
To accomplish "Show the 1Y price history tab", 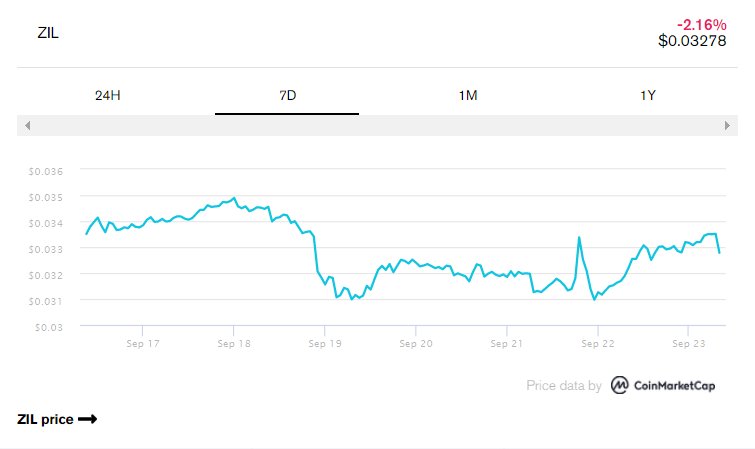I will pos(647,96).
